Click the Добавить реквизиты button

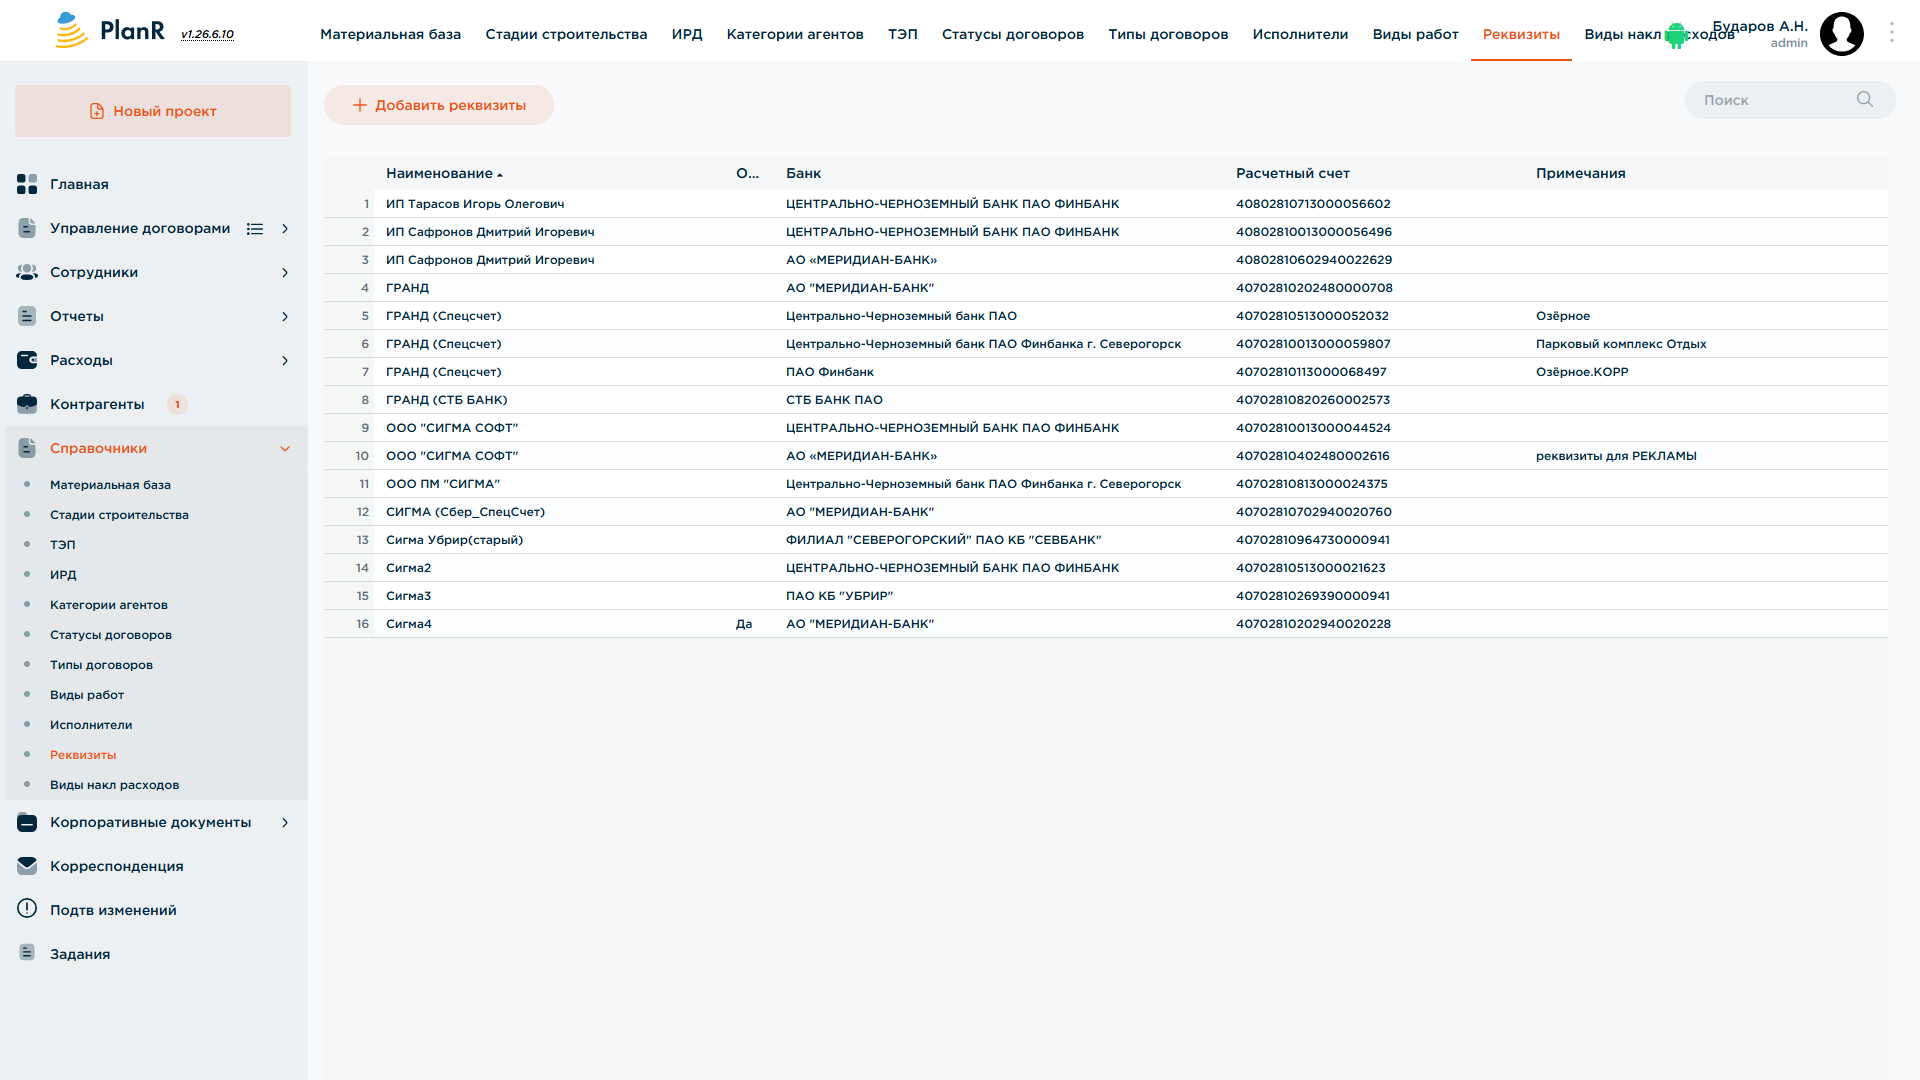[x=438, y=105]
